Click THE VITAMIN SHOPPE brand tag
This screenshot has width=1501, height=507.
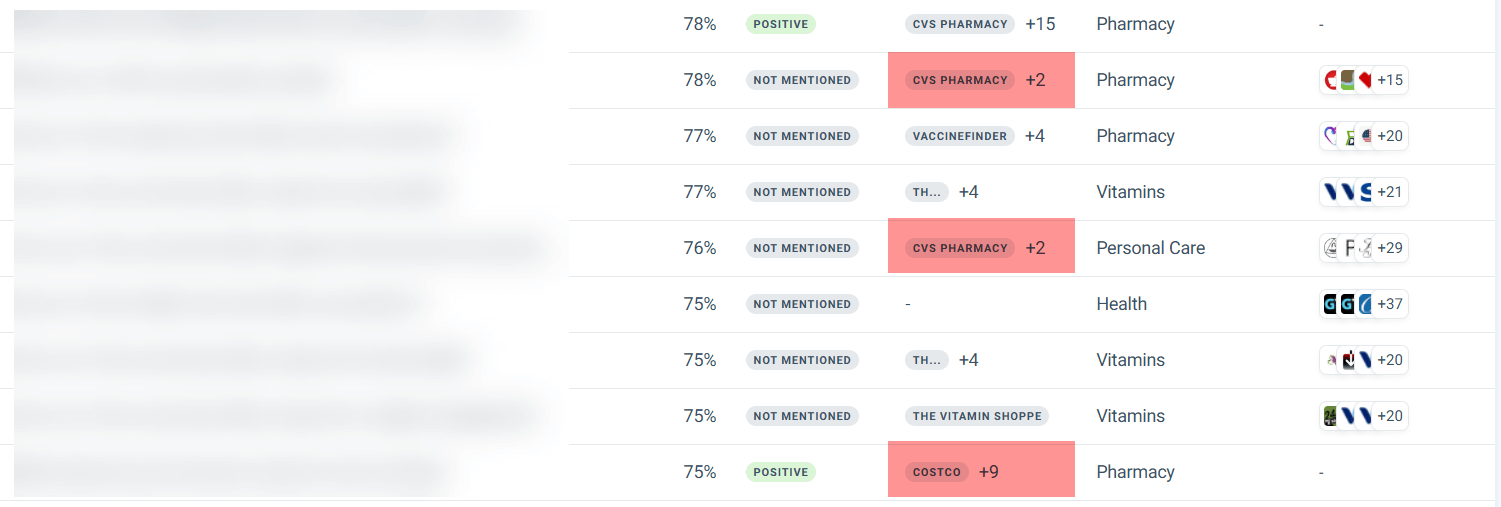coord(977,416)
